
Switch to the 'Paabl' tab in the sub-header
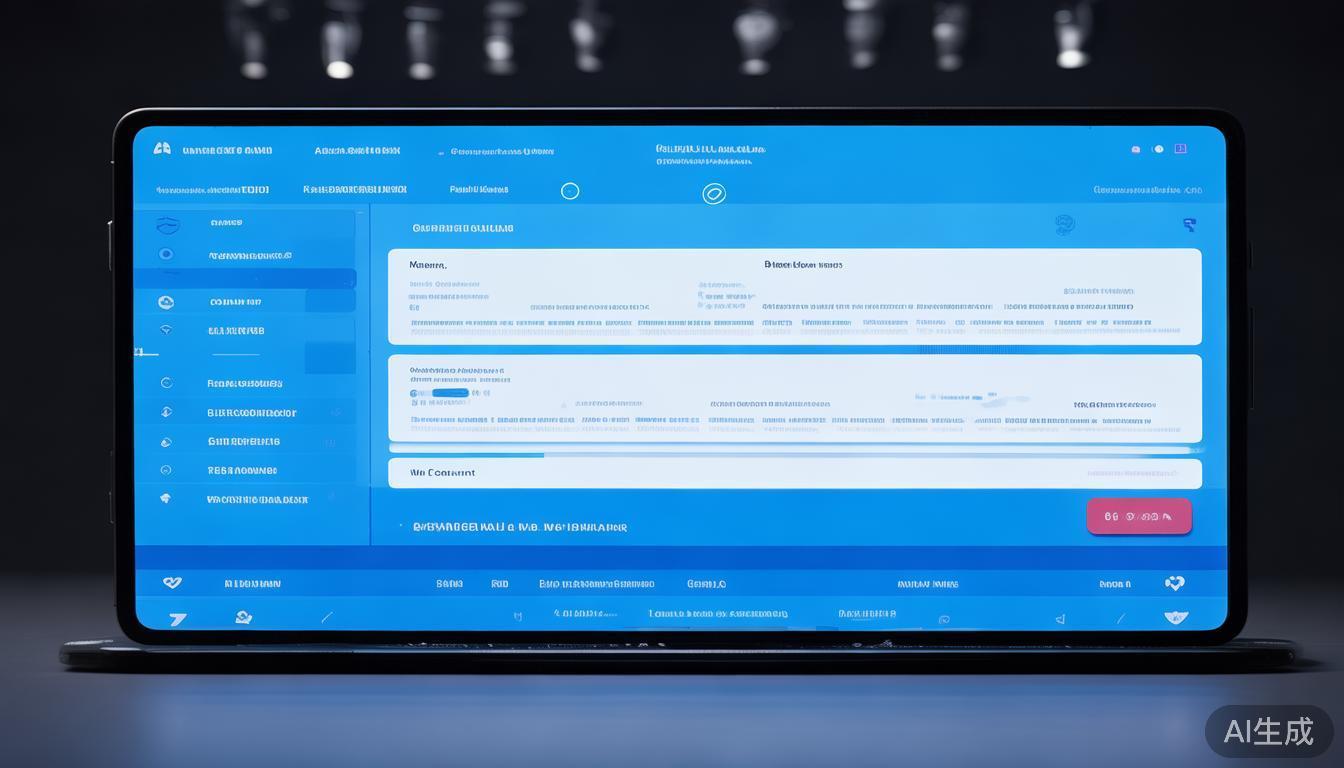[479, 189]
